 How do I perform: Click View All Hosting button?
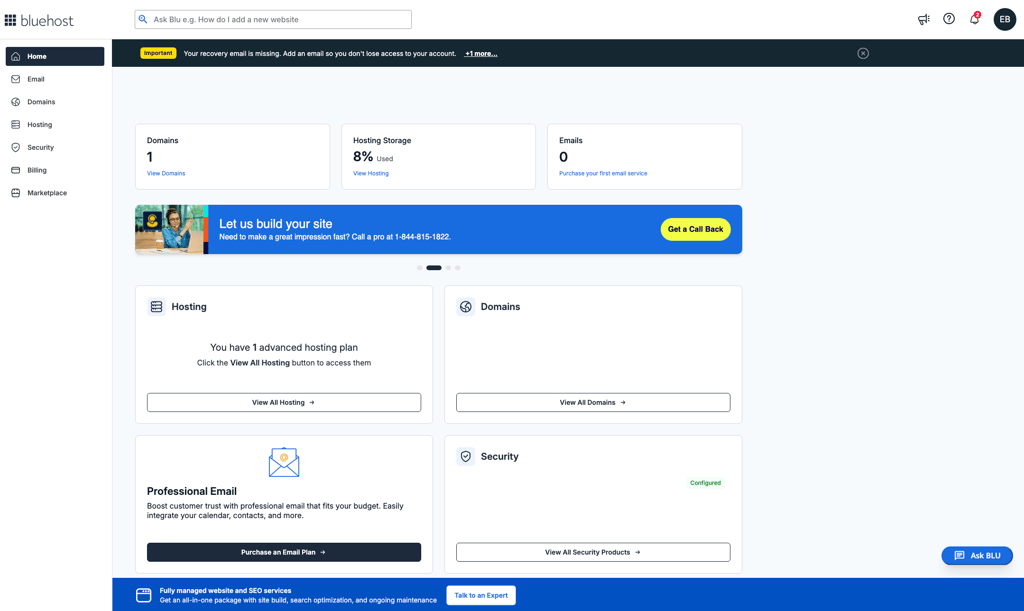[x=283, y=402]
